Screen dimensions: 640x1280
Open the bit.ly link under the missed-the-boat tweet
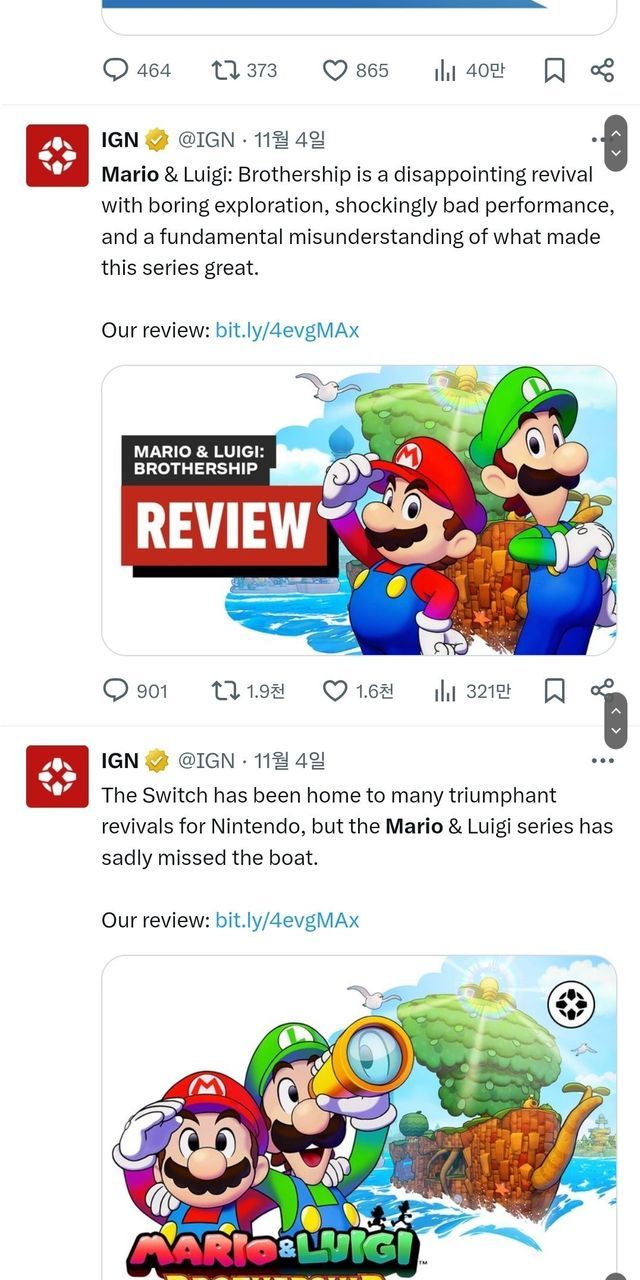click(287, 920)
